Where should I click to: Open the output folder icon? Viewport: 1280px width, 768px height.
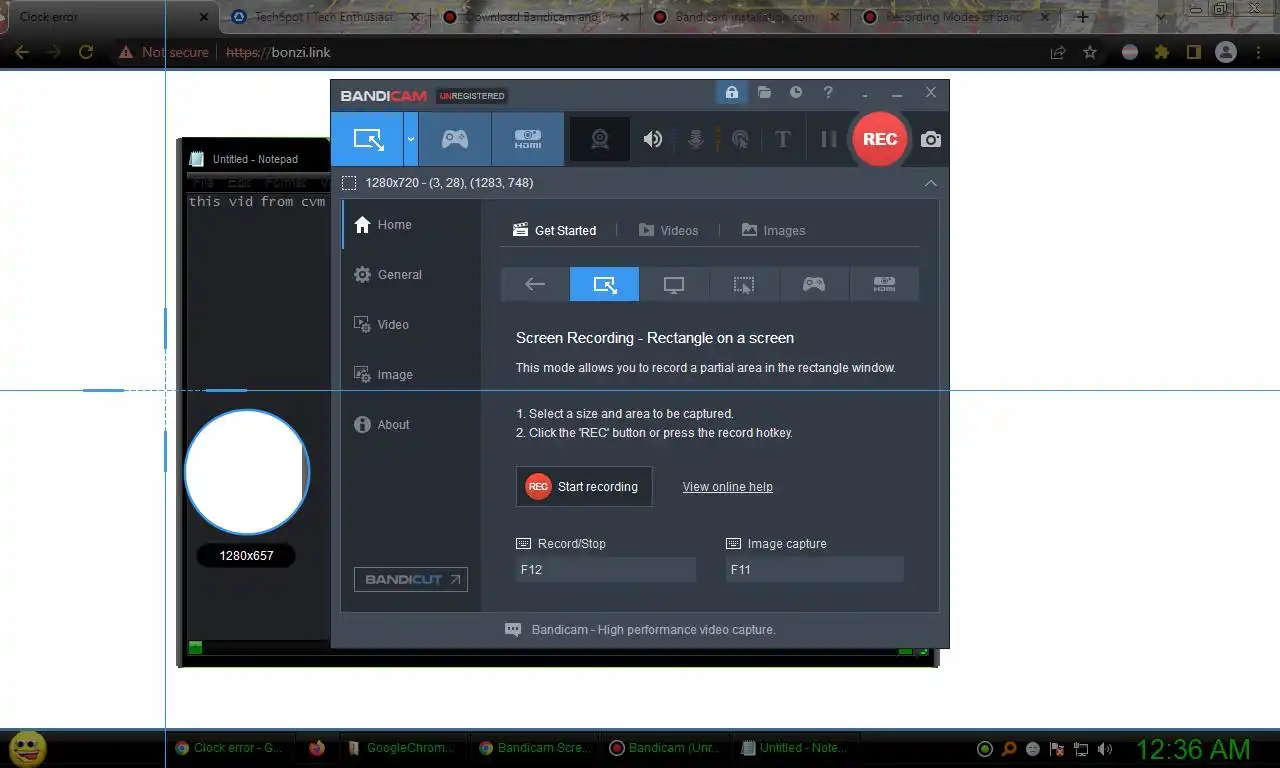pyautogui.click(x=764, y=92)
